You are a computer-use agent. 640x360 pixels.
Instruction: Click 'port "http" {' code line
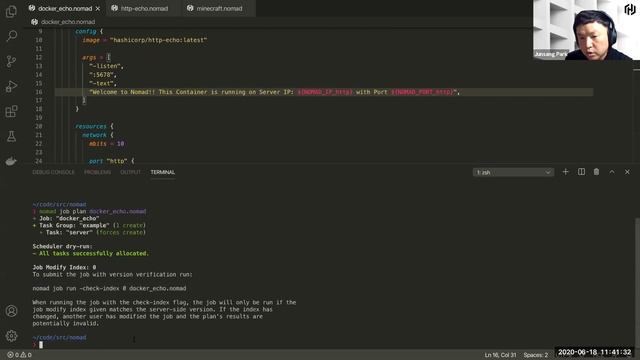(x=111, y=161)
